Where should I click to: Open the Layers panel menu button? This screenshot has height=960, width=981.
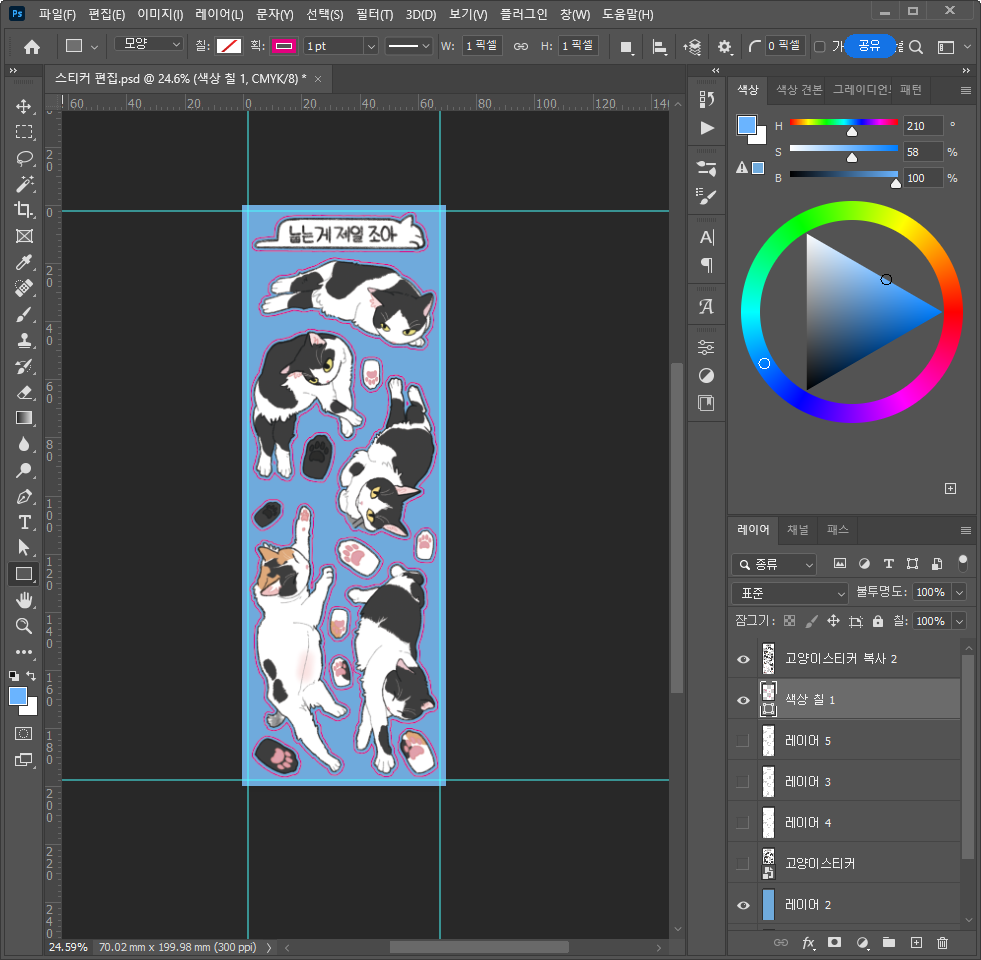(965, 531)
